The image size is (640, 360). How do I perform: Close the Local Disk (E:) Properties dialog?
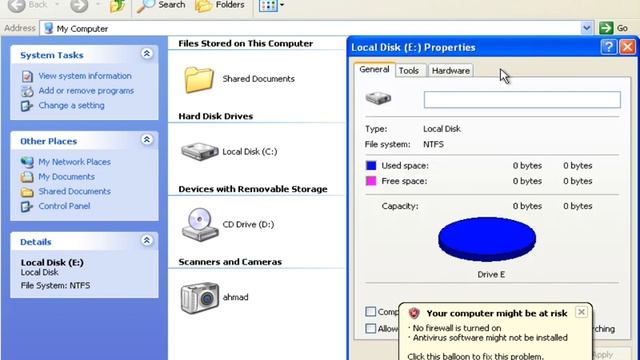tap(627, 47)
